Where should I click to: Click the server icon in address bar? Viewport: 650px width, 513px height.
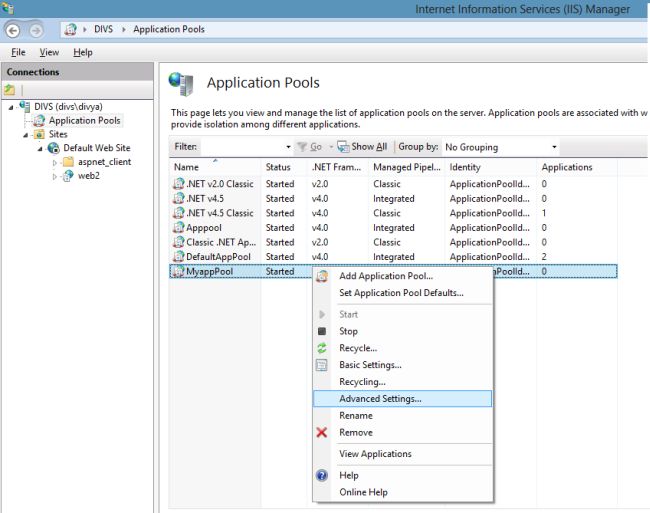[70, 29]
